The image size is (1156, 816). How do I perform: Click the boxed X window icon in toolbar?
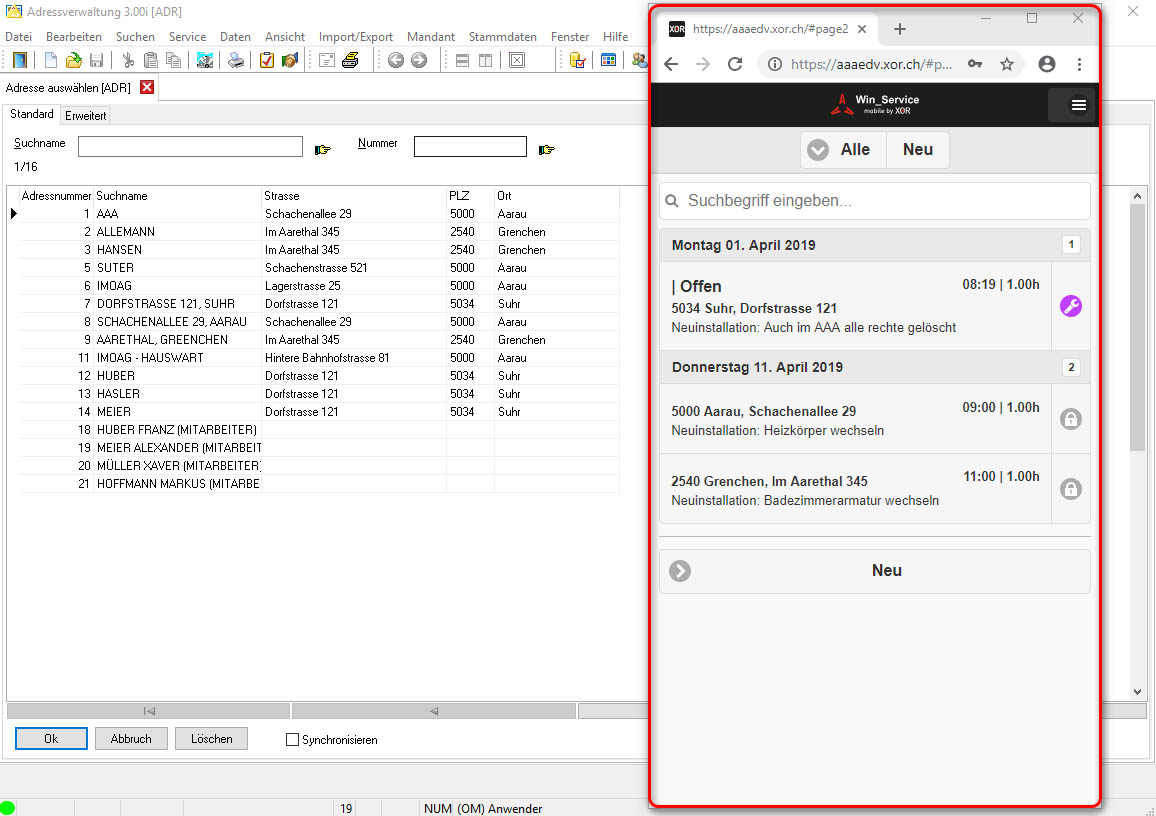[517, 60]
